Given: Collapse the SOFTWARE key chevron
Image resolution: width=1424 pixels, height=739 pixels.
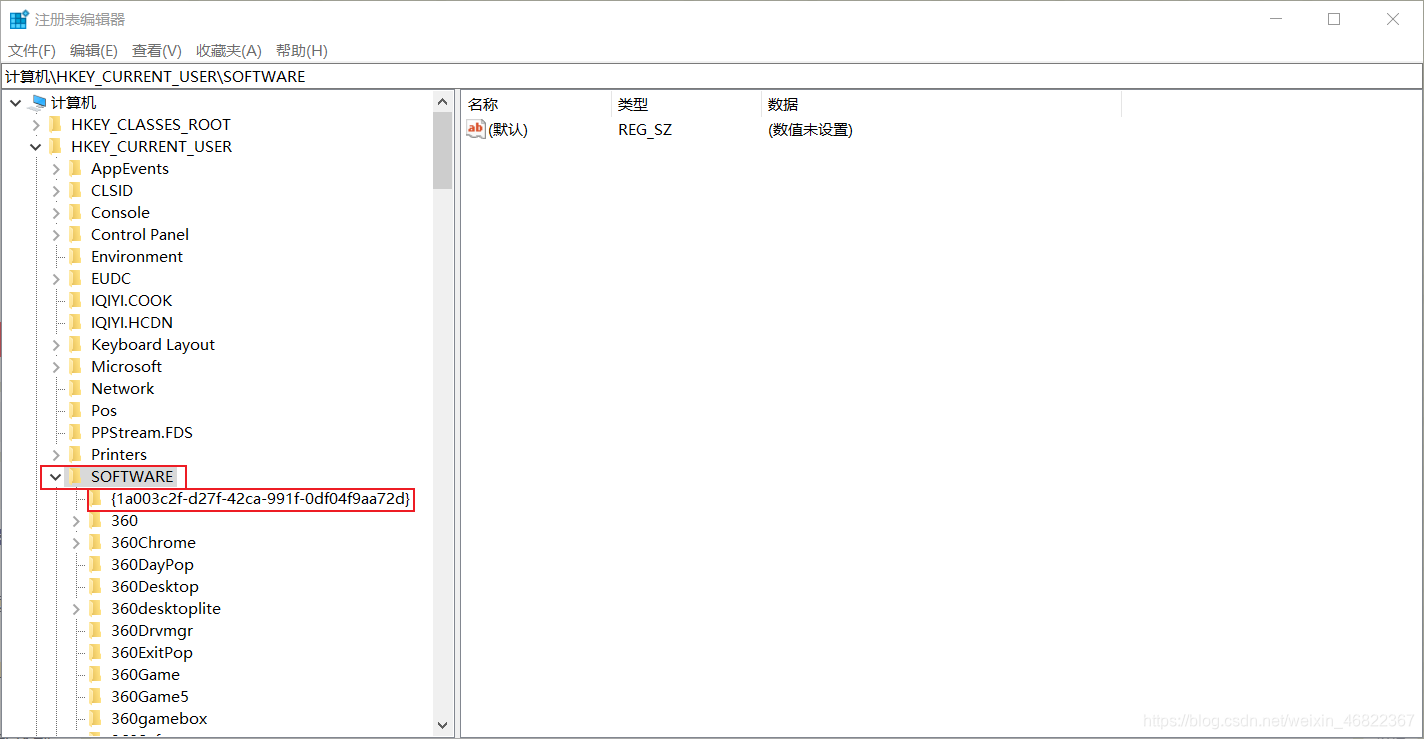Looking at the screenshot, I should [55, 476].
